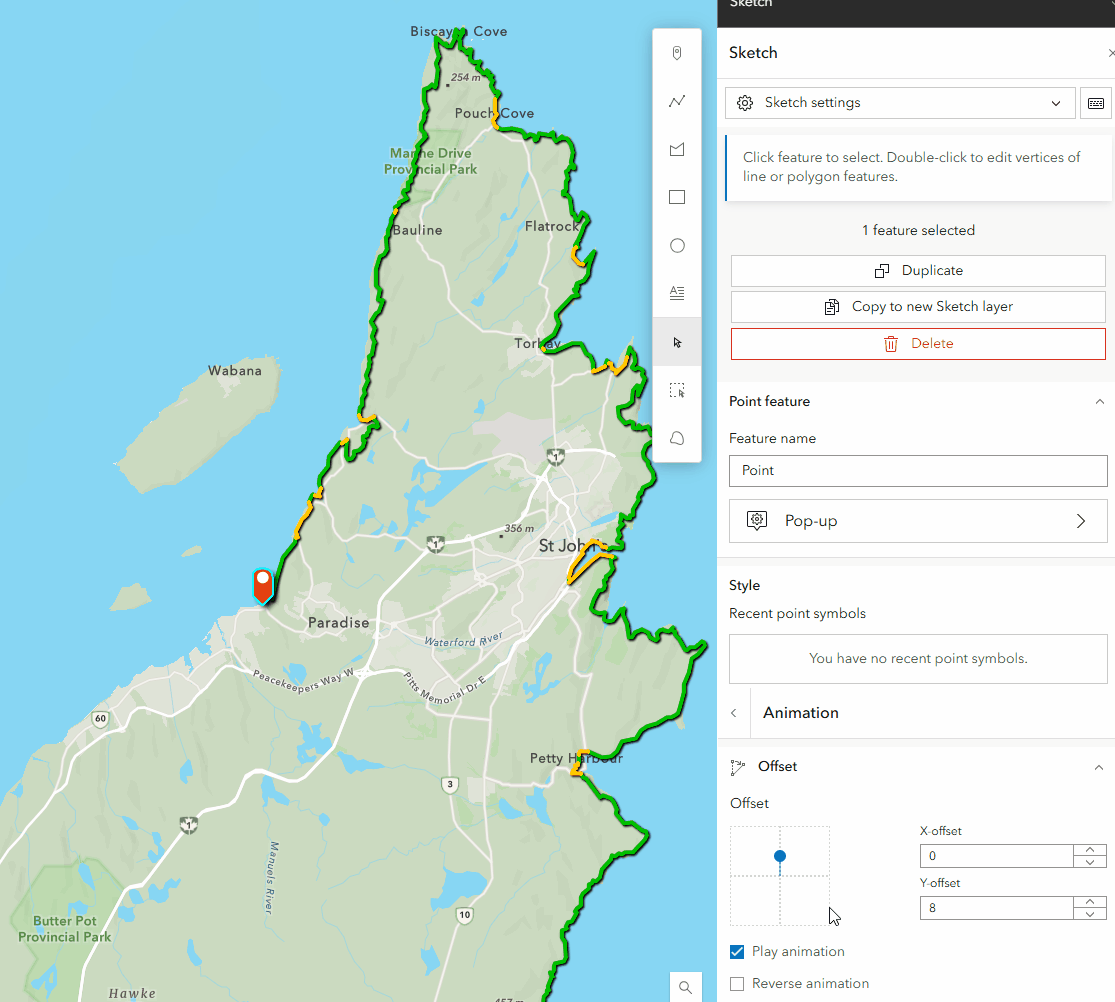The height and width of the screenshot is (1002, 1115).
Task: Choose the polyline drawing tool
Action: pyautogui.click(x=677, y=101)
